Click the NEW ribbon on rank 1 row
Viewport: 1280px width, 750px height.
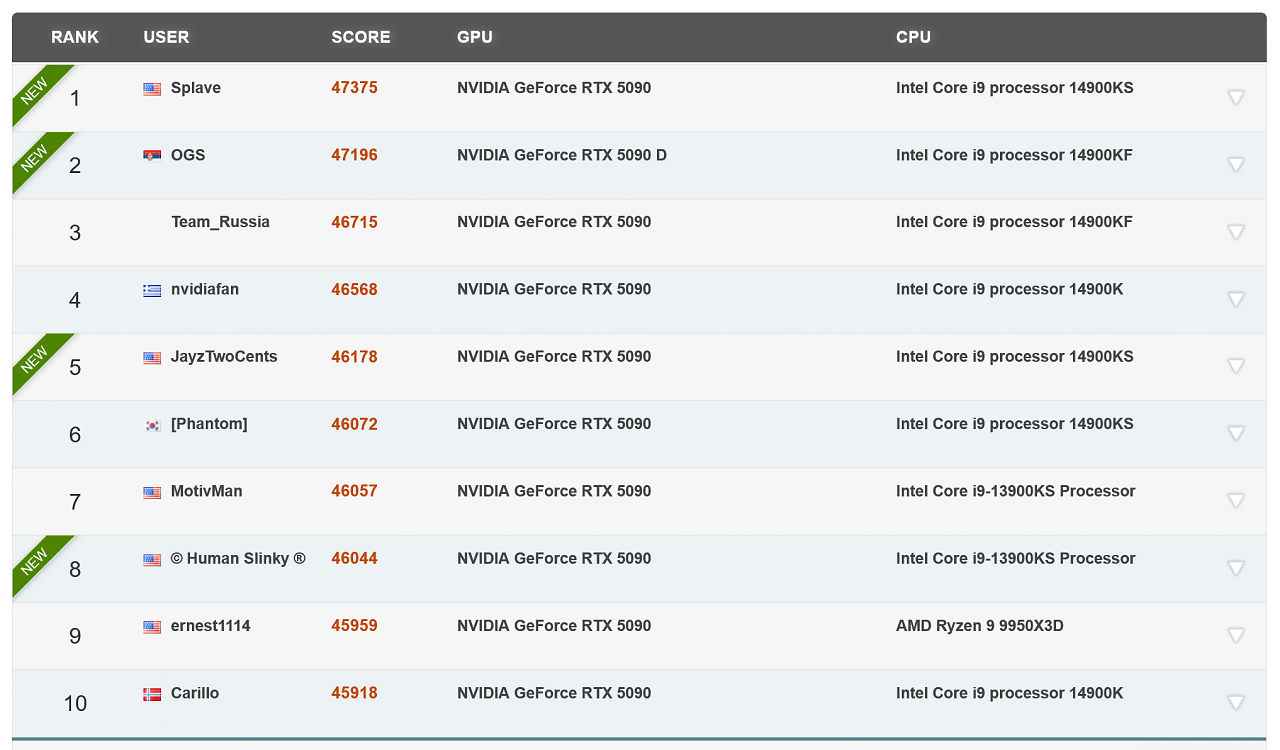36,89
